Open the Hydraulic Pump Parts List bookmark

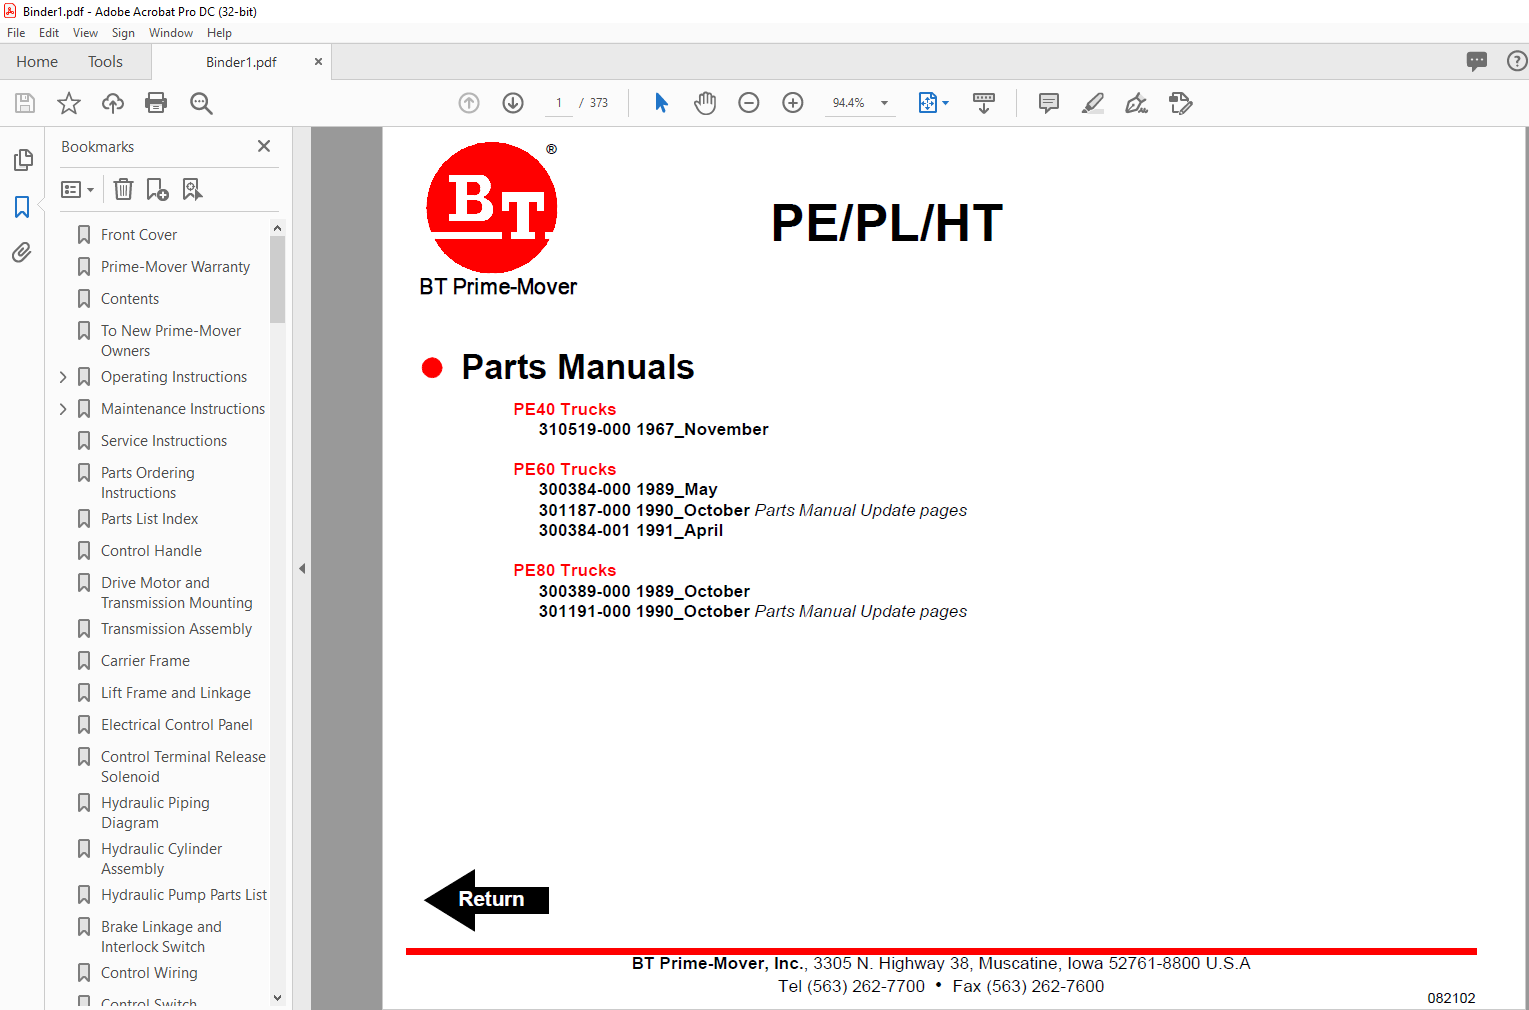(x=184, y=895)
